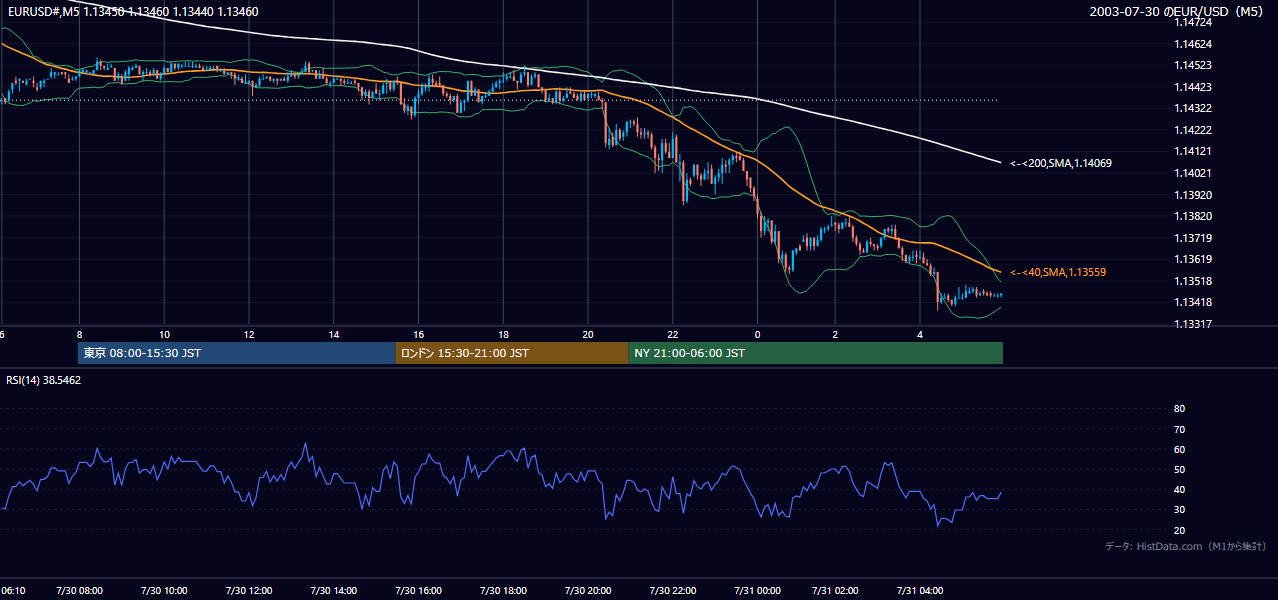The height and width of the screenshot is (600, 1278).
Task: Click hour tick 16 under price chart
Action: click(418, 334)
